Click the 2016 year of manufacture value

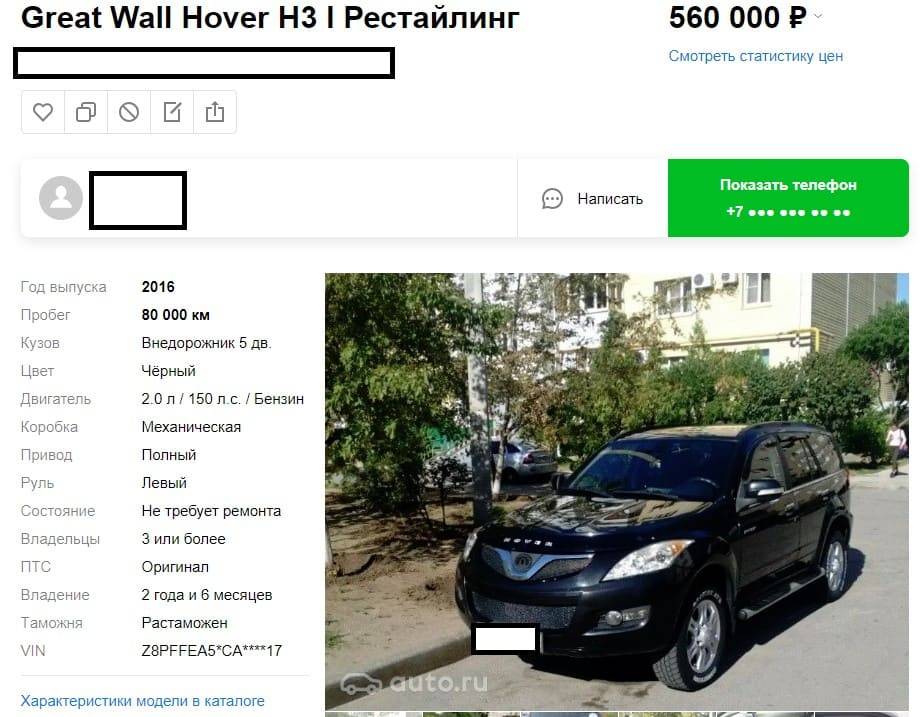tap(158, 287)
